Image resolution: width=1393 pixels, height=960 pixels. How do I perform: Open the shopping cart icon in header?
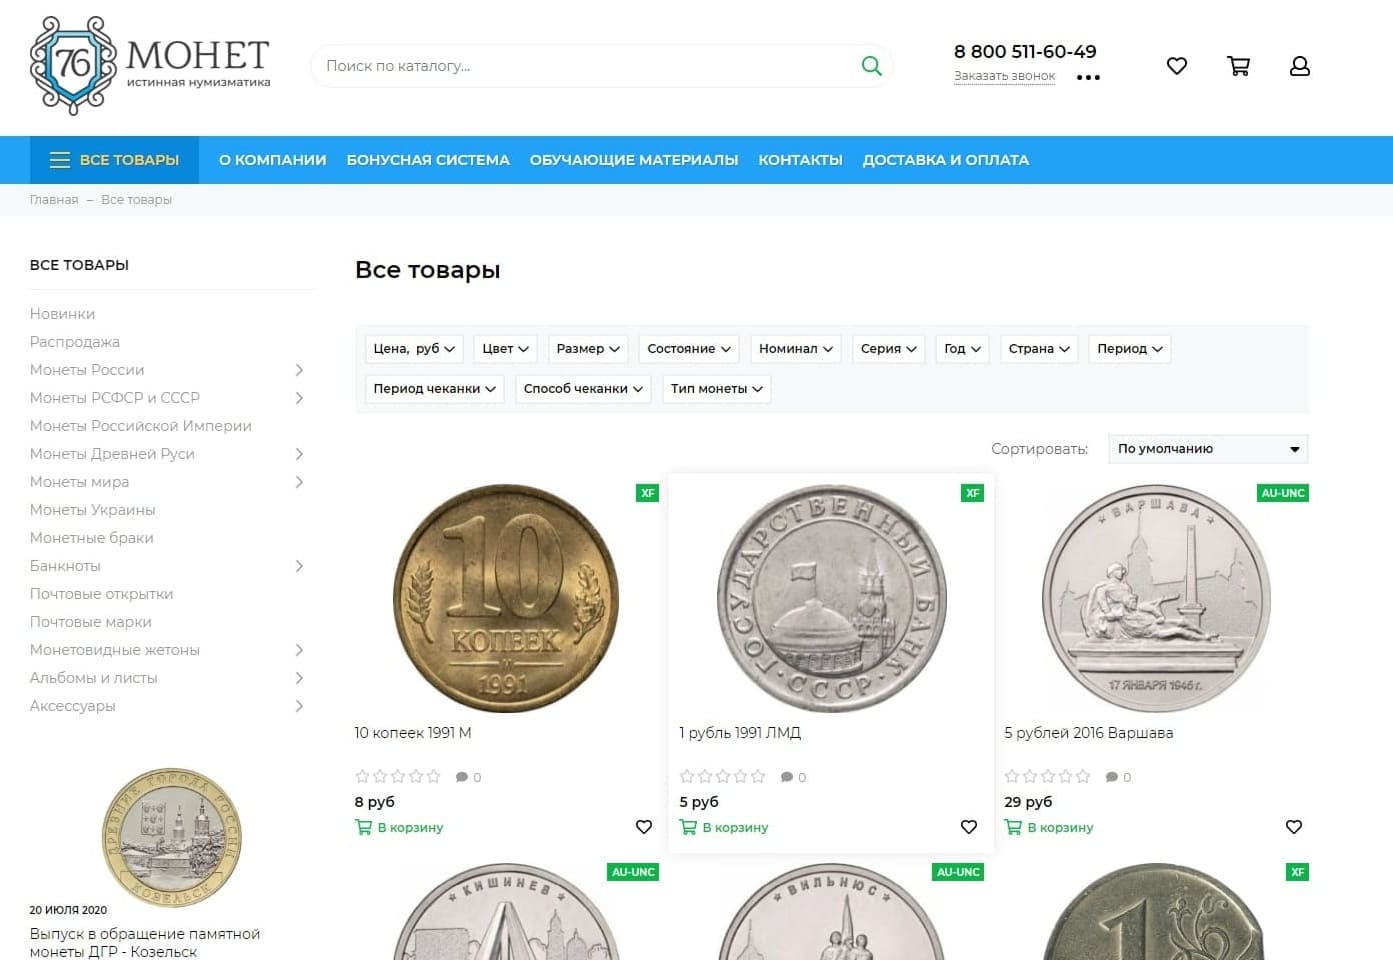click(x=1238, y=66)
